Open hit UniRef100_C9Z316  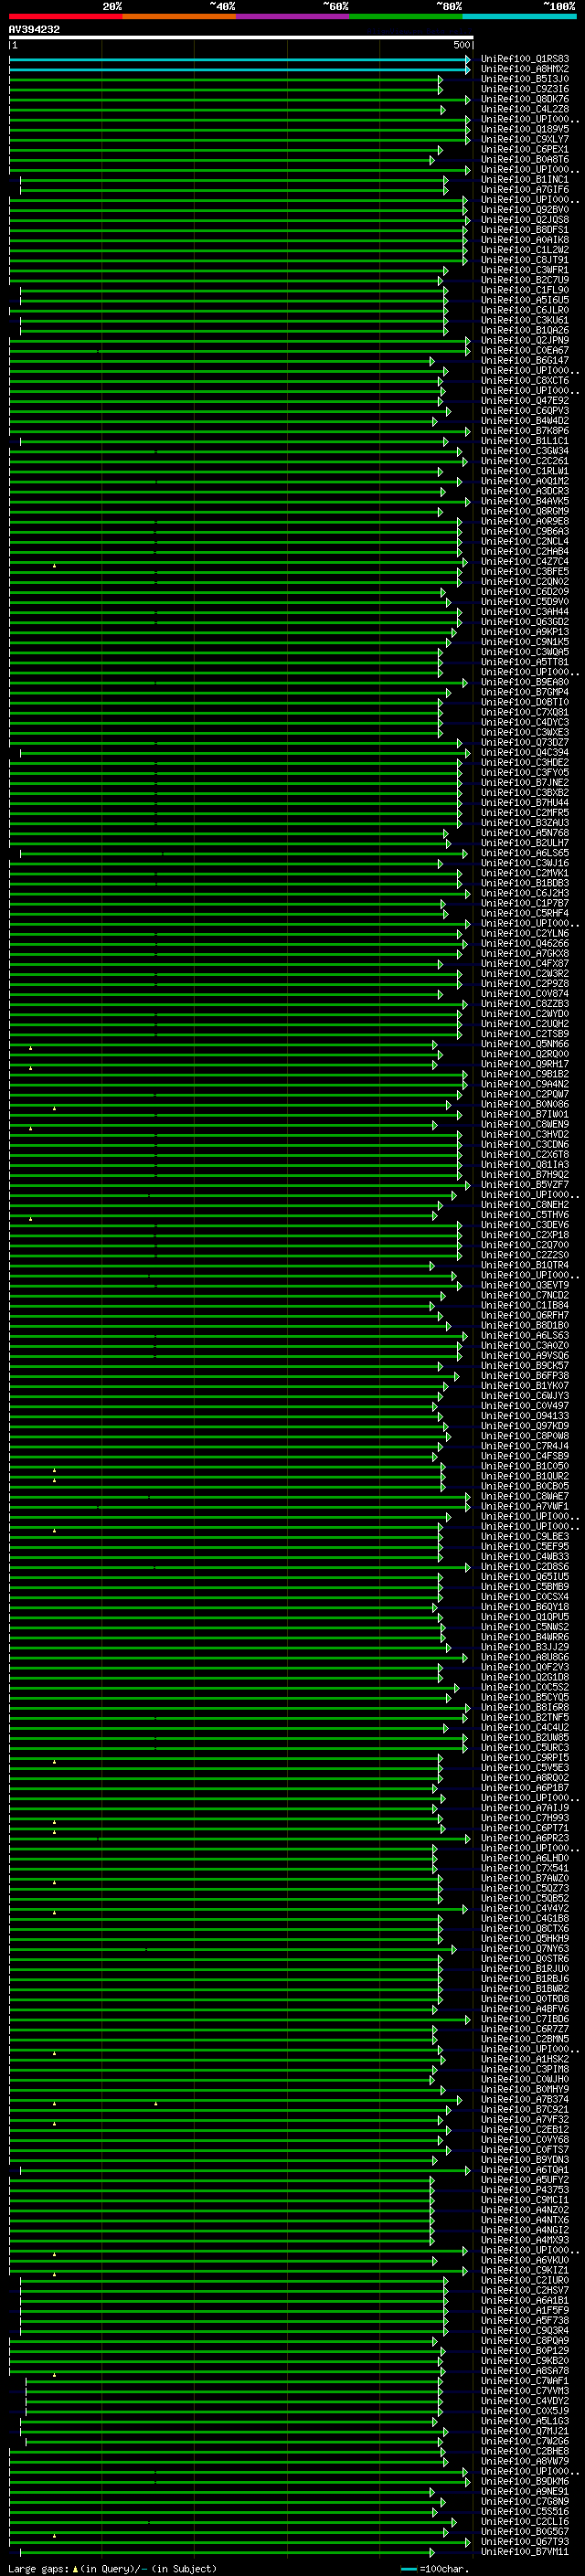525,89
